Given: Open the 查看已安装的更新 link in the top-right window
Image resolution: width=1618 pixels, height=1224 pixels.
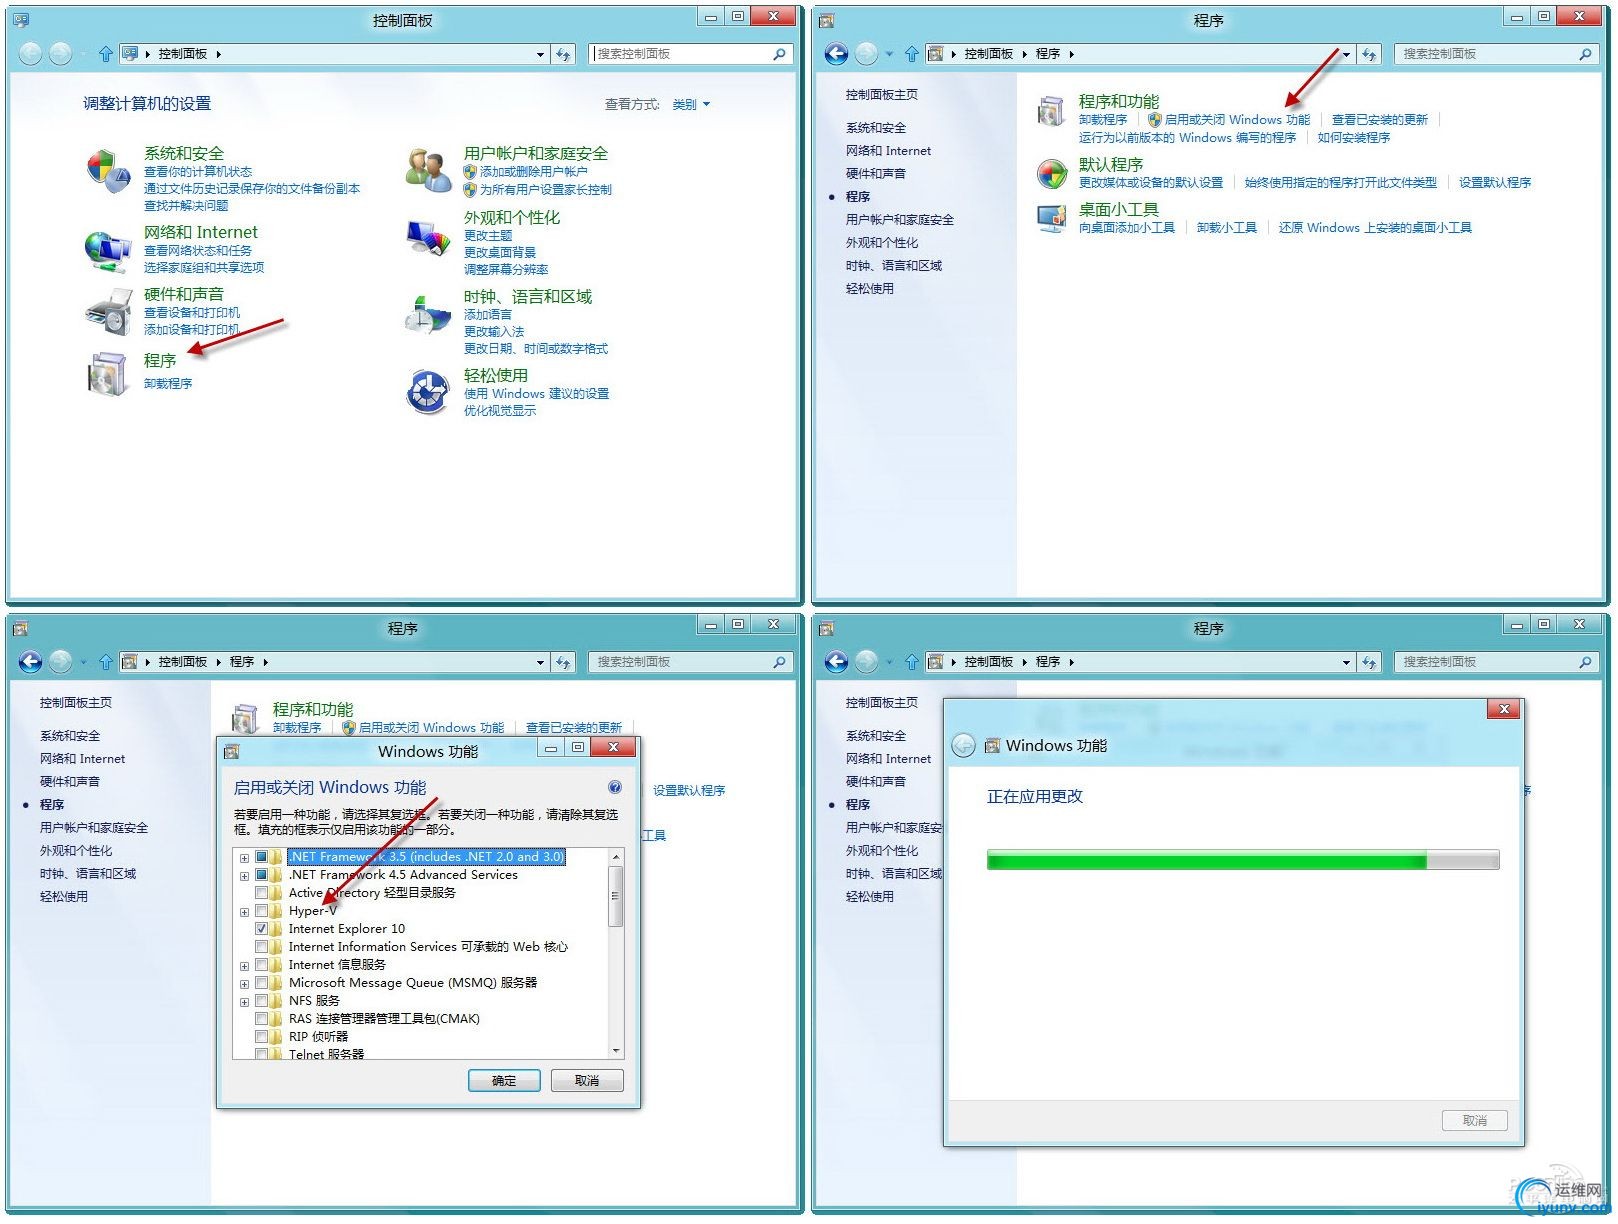Looking at the screenshot, I should [1379, 120].
